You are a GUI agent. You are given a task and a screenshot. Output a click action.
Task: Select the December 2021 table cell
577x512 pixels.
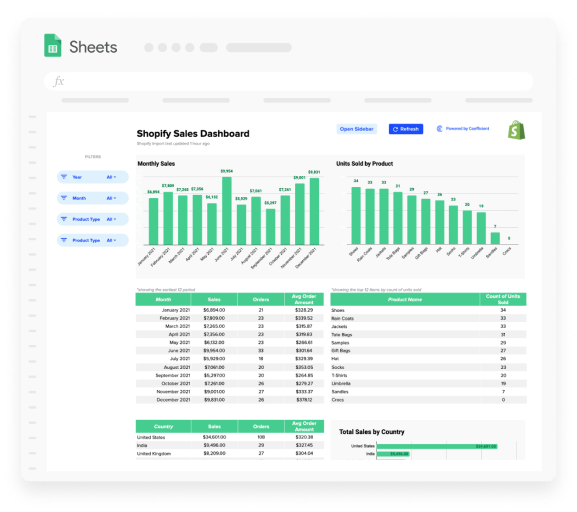point(173,400)
